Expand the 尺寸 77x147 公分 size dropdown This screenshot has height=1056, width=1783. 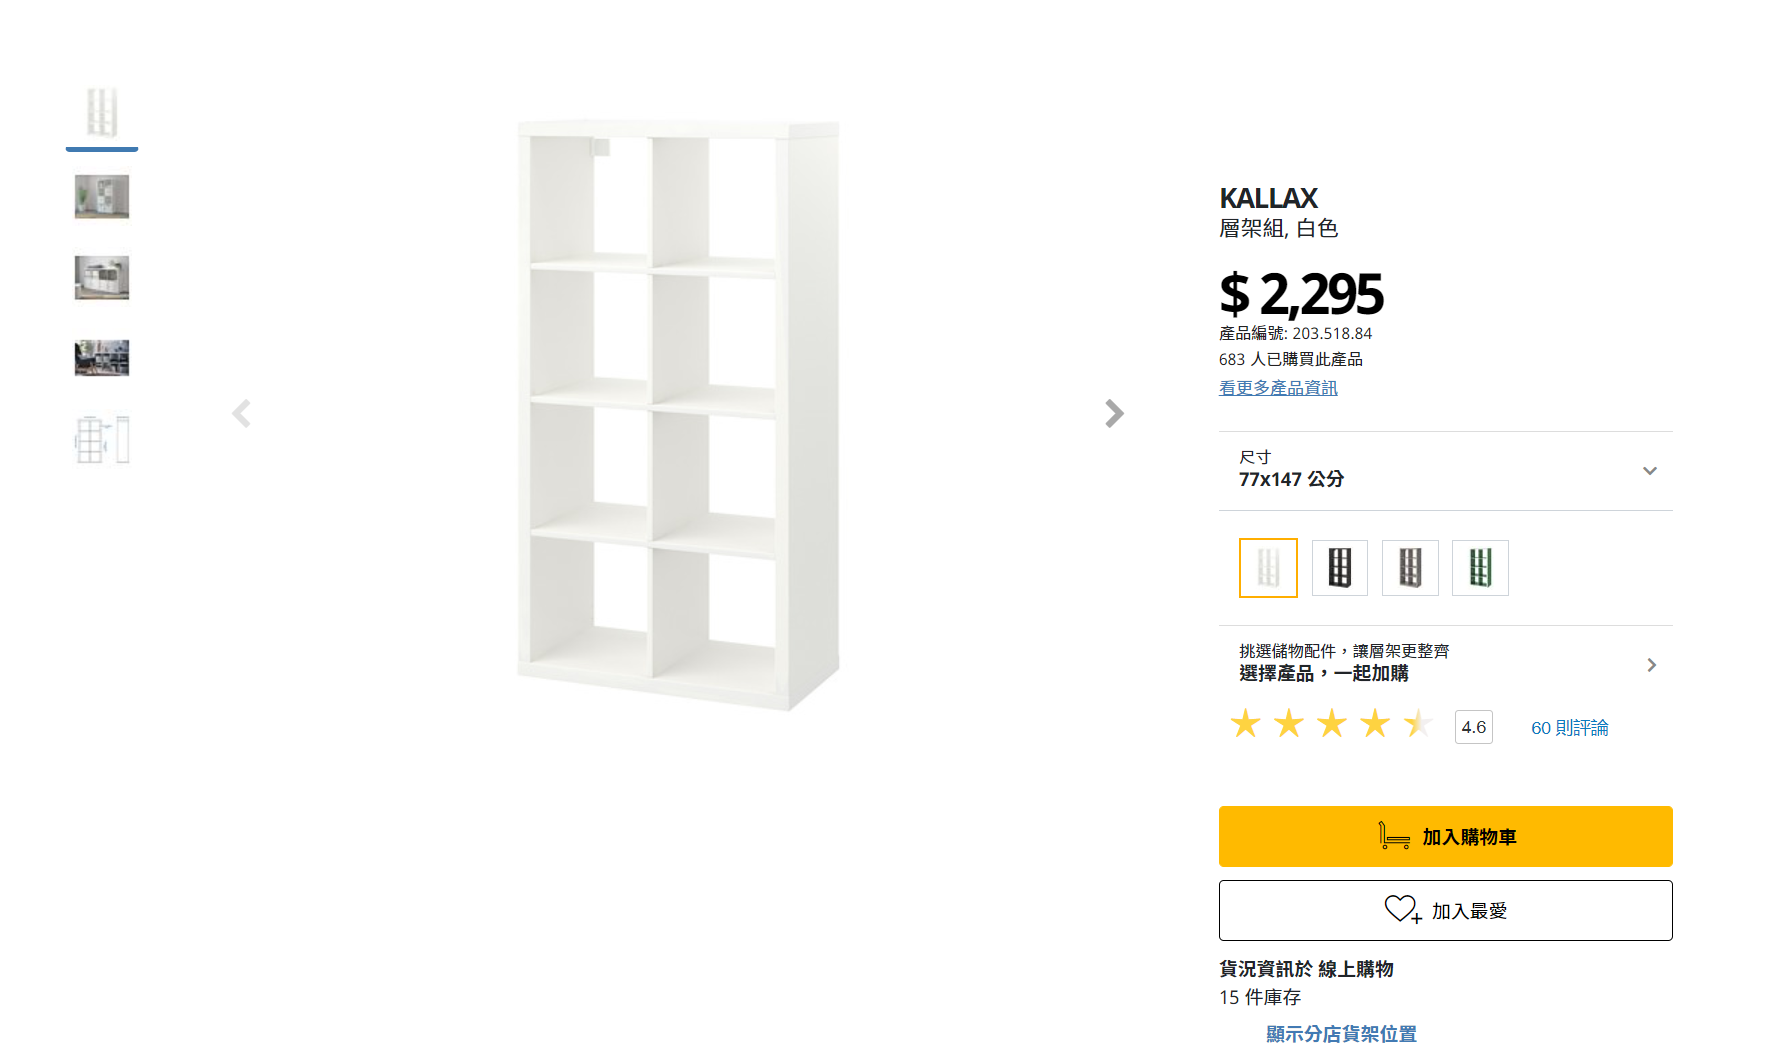[1445, 471]
